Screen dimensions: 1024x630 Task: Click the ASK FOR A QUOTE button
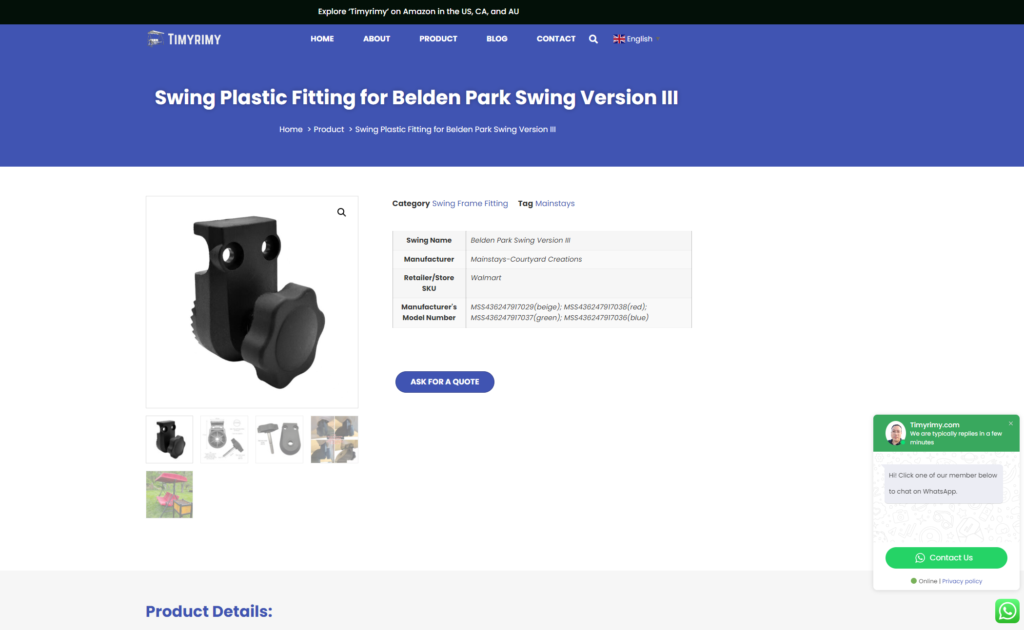[x=445, y=382]
